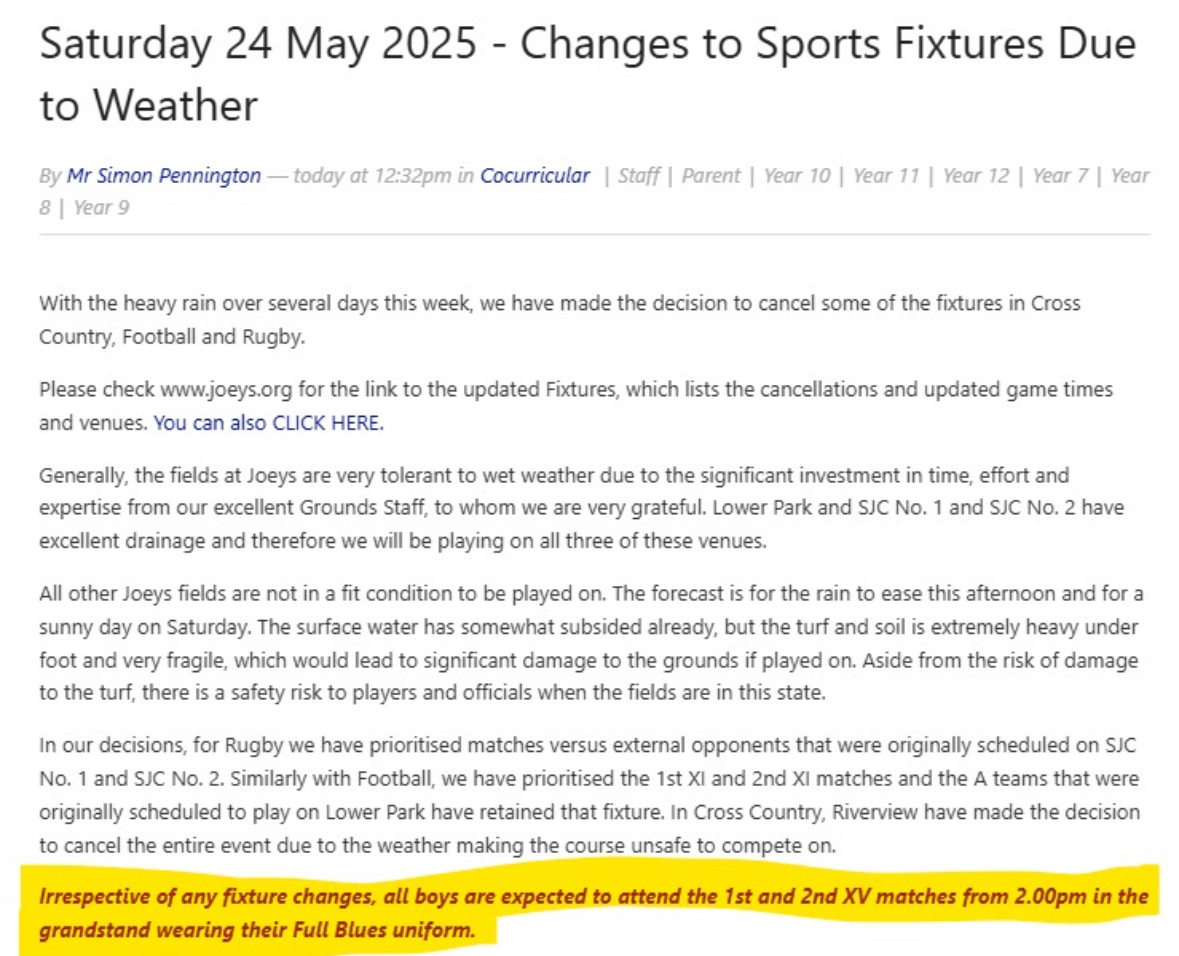This screenshot has height=956, width=1179.
Task: Click the paragraph mentioning Grounds Staff
Action: [x=581, y=508]
